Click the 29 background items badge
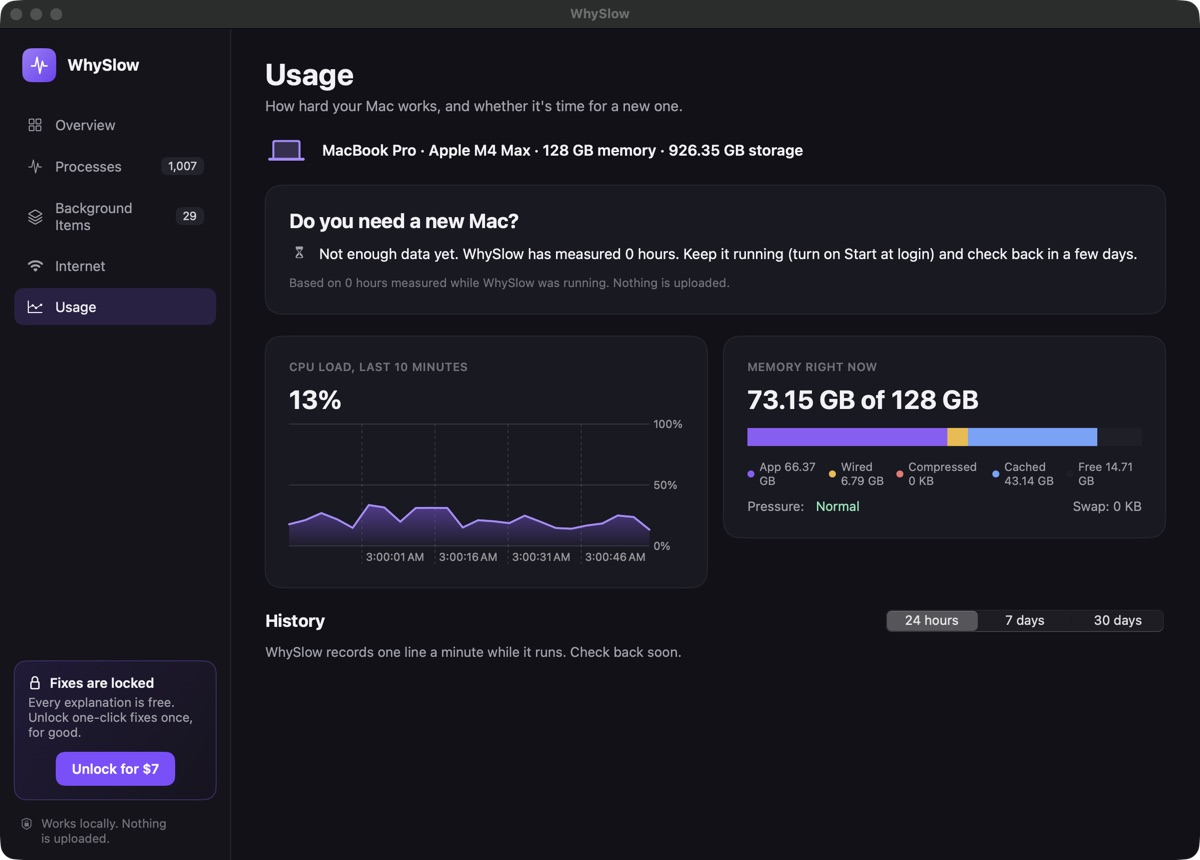This screenshot has height=860, width=1200. point(189,216)
